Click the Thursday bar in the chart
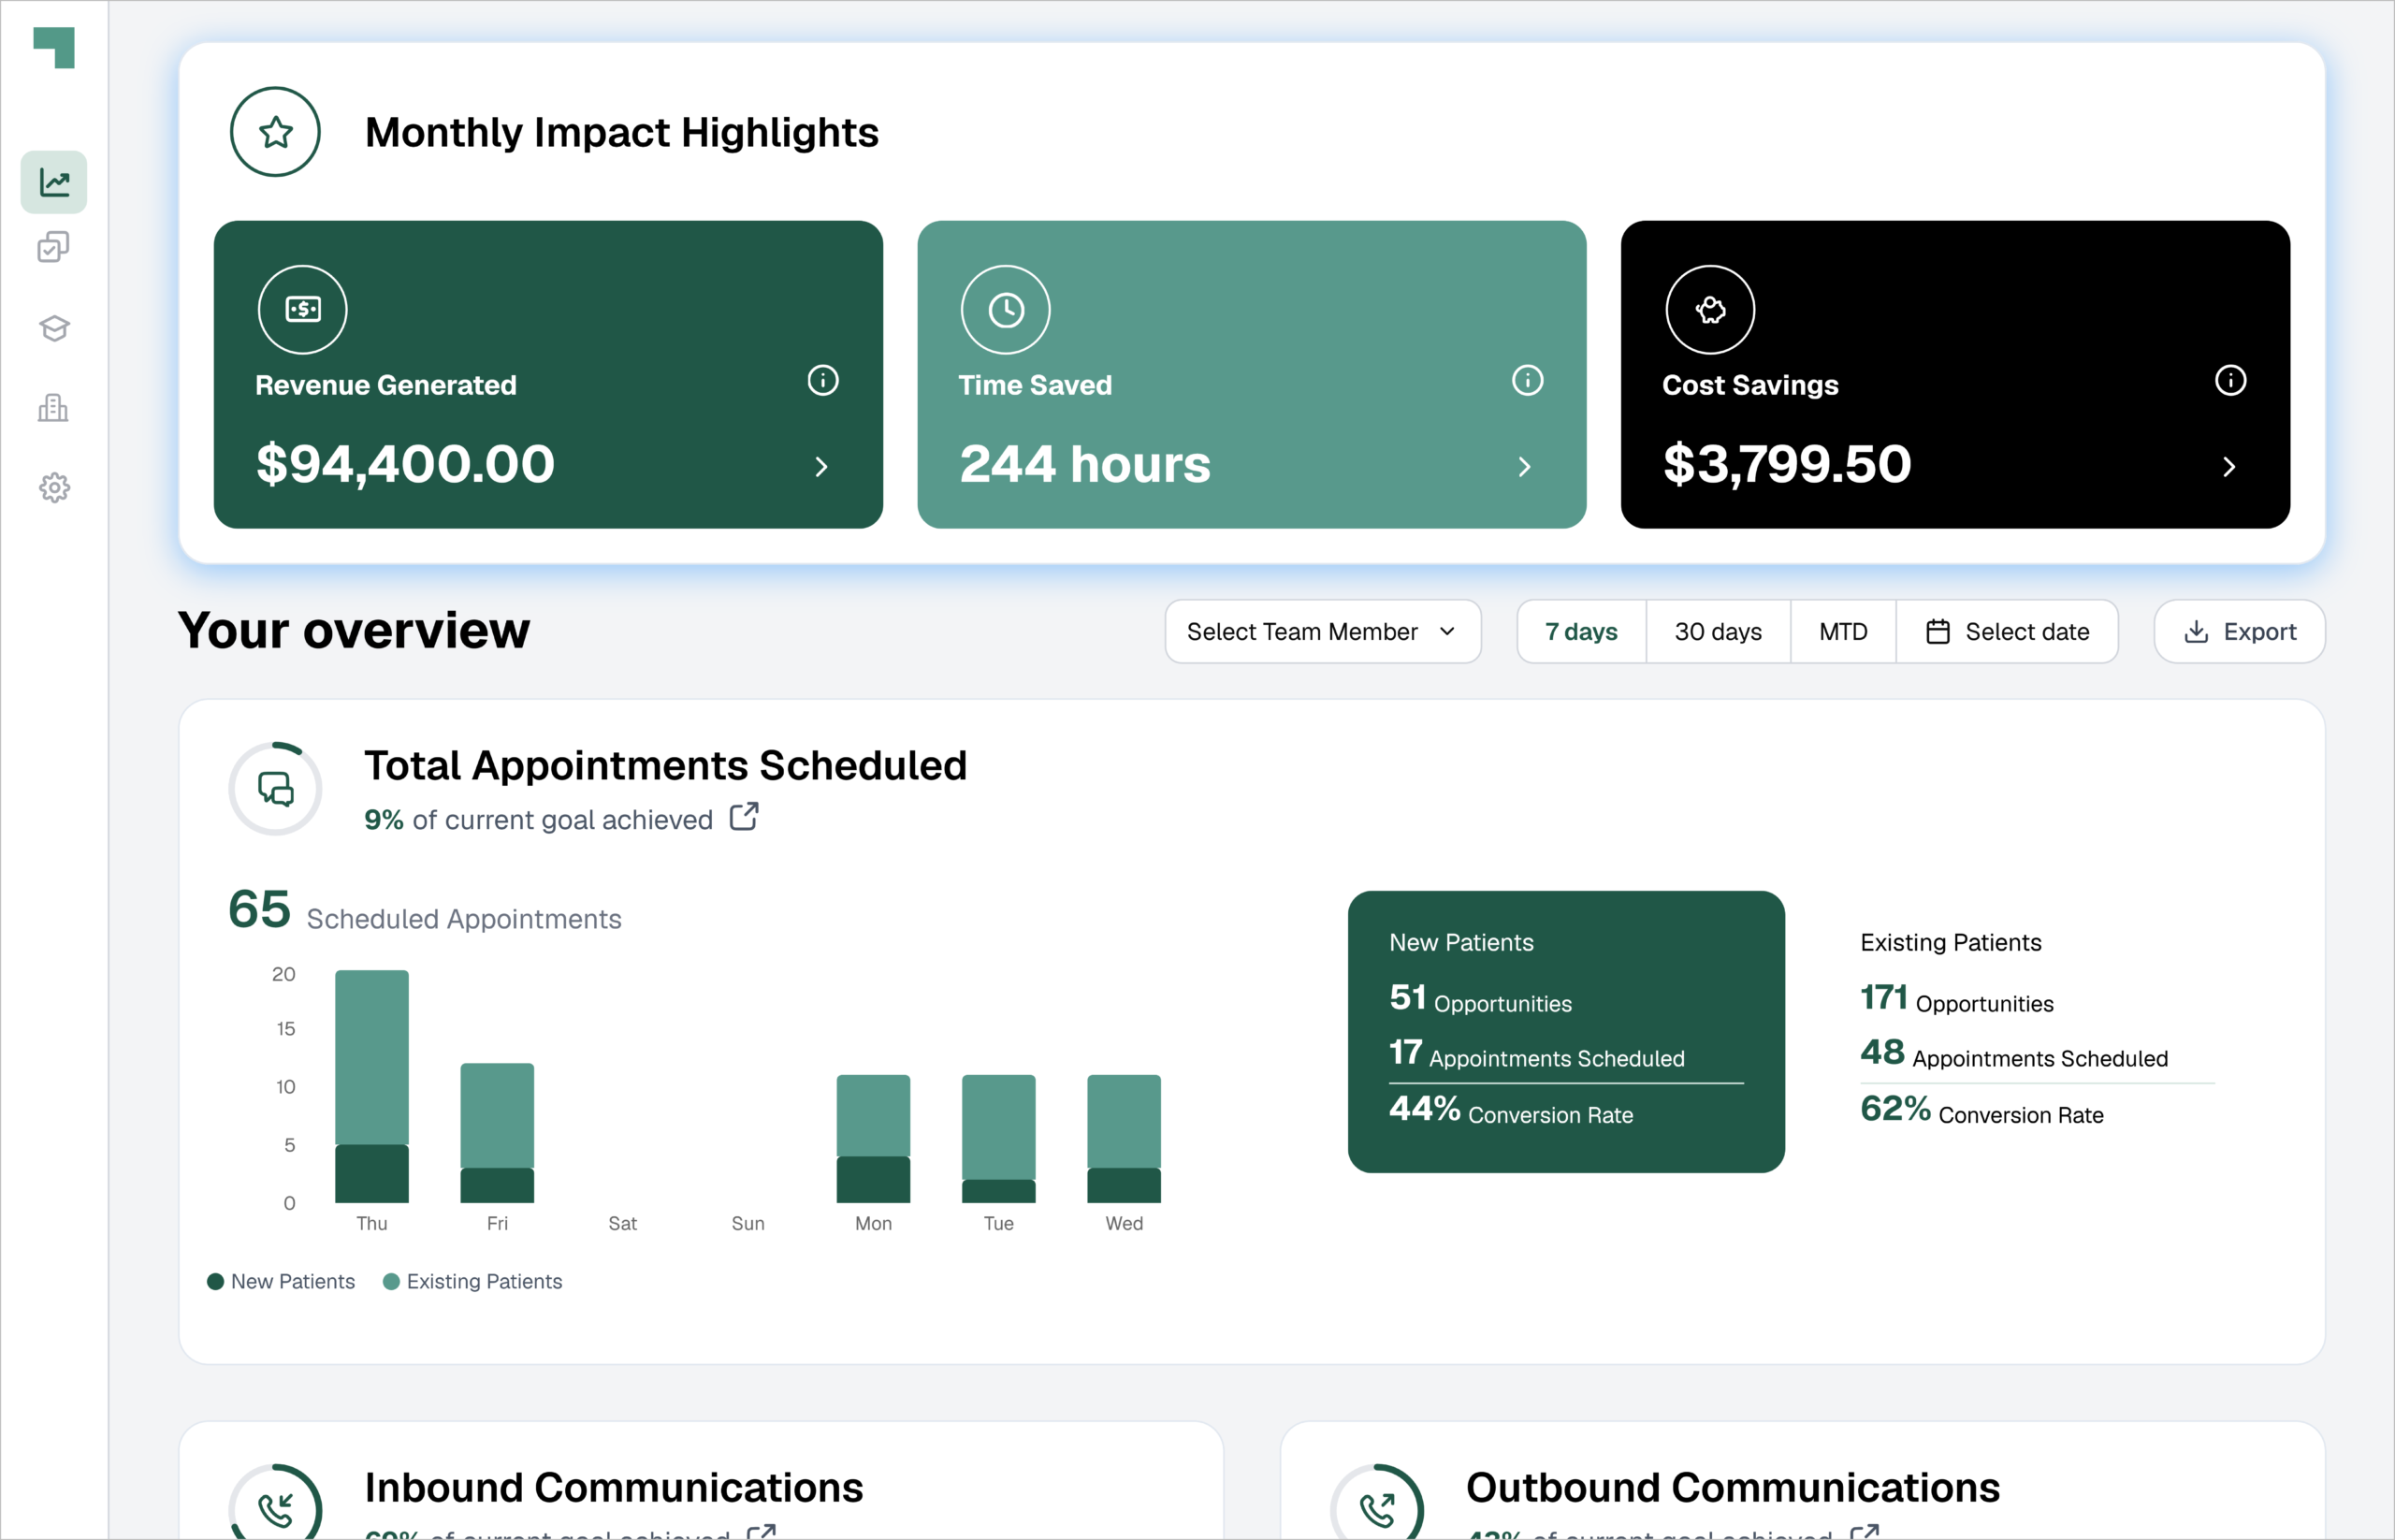 [x=371, y=1086]
